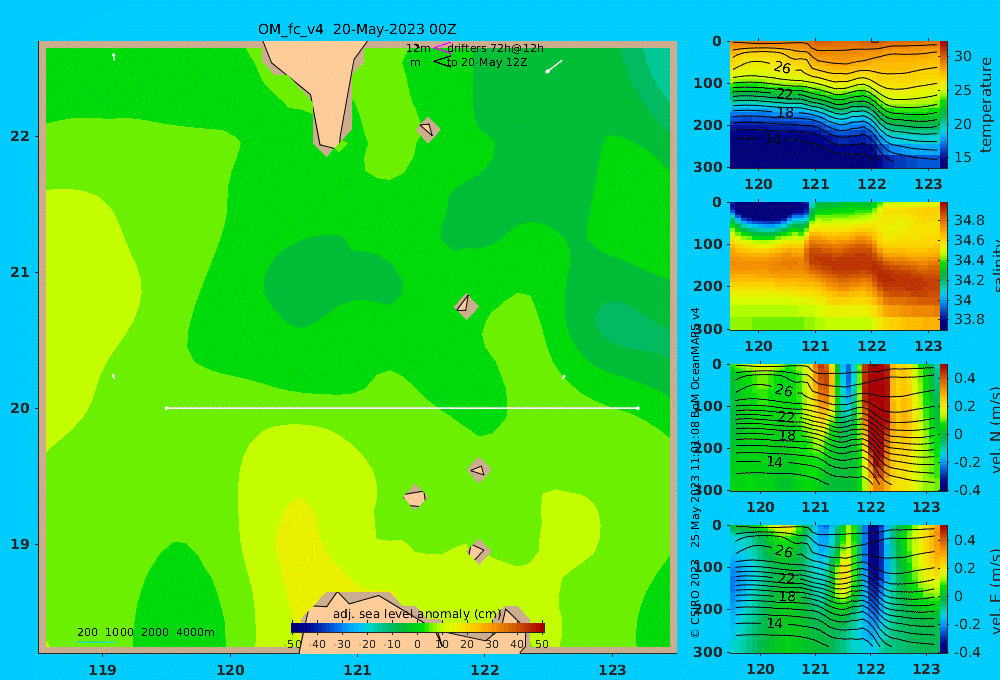The width and height of the screenshot is (1000, 680).
Task: Click longitude tick 119 on main map
Action: pos(103,670)
